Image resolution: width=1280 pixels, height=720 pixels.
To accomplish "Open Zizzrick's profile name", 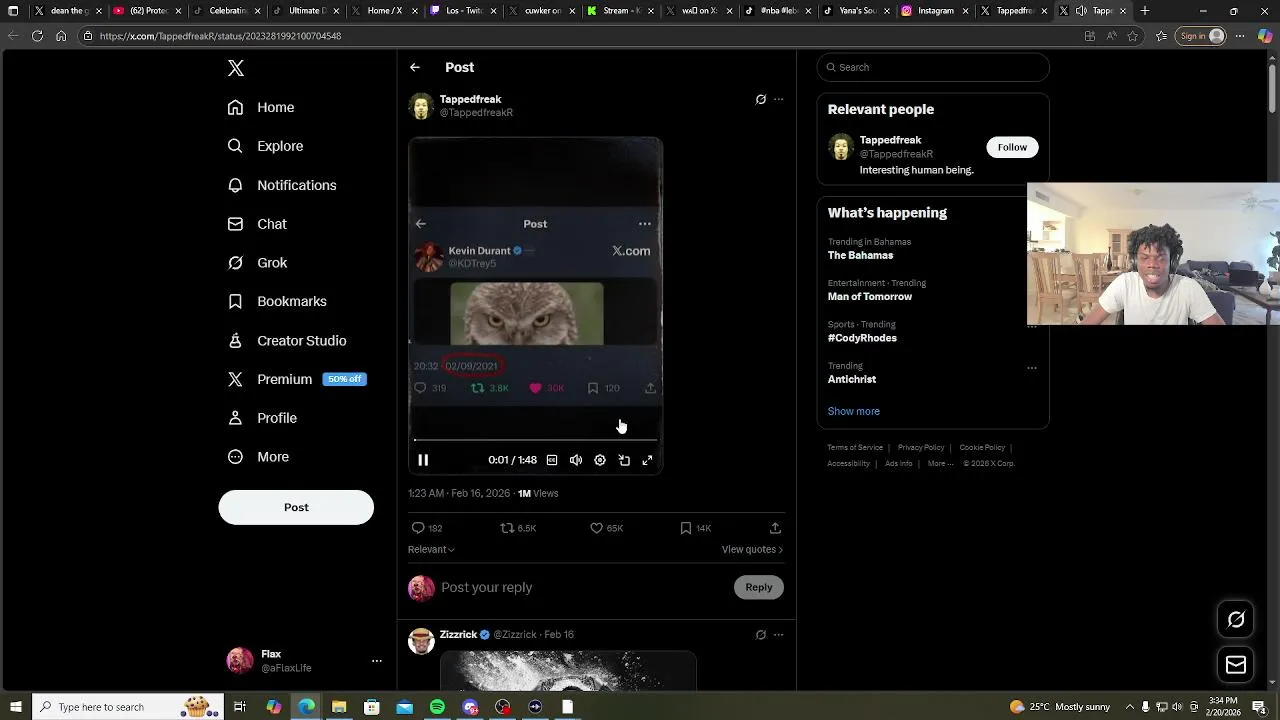I will pos(458,634).
